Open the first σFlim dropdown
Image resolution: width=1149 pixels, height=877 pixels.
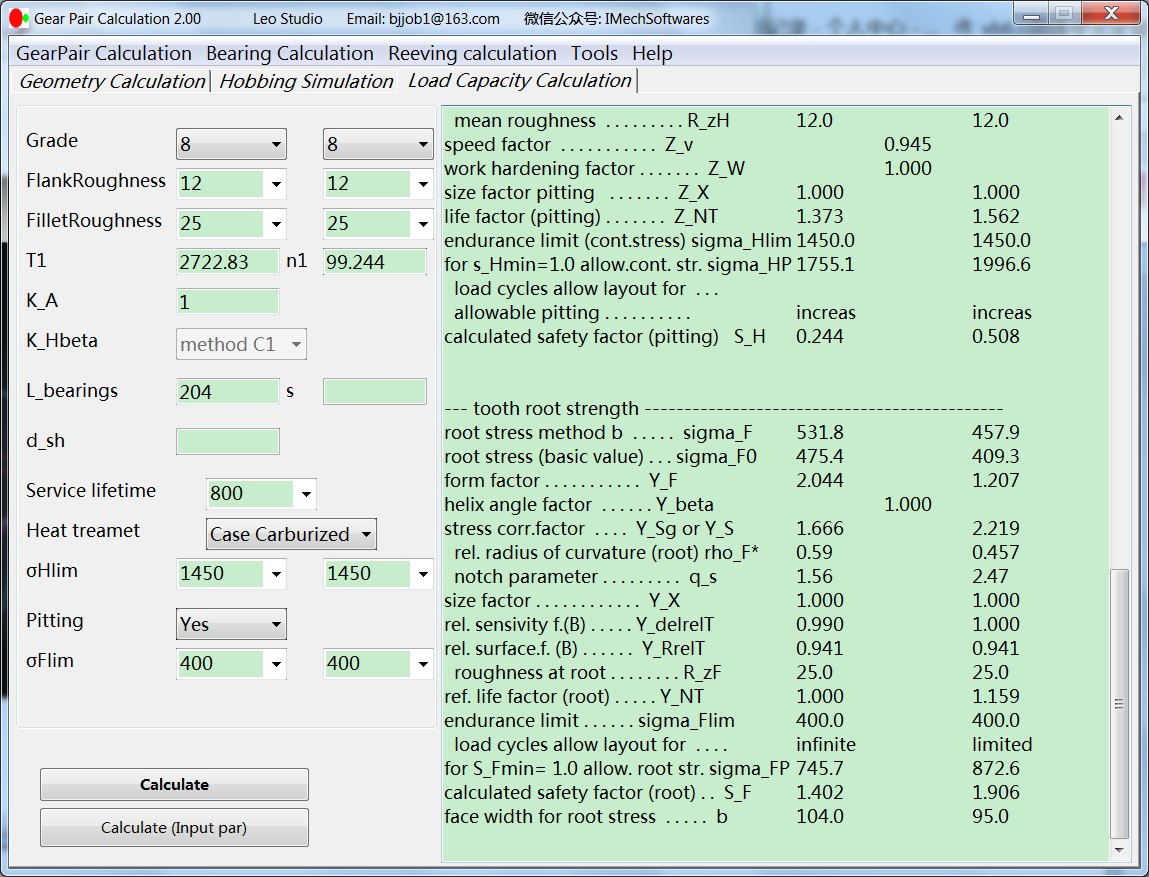pos(276,664)
